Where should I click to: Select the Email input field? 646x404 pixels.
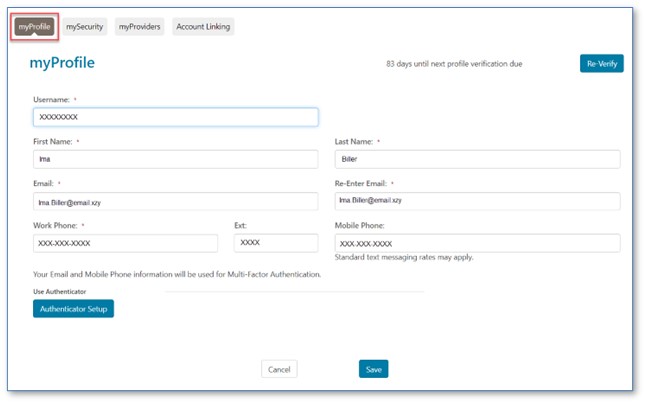pyautogui.click(x=175, y=201)
